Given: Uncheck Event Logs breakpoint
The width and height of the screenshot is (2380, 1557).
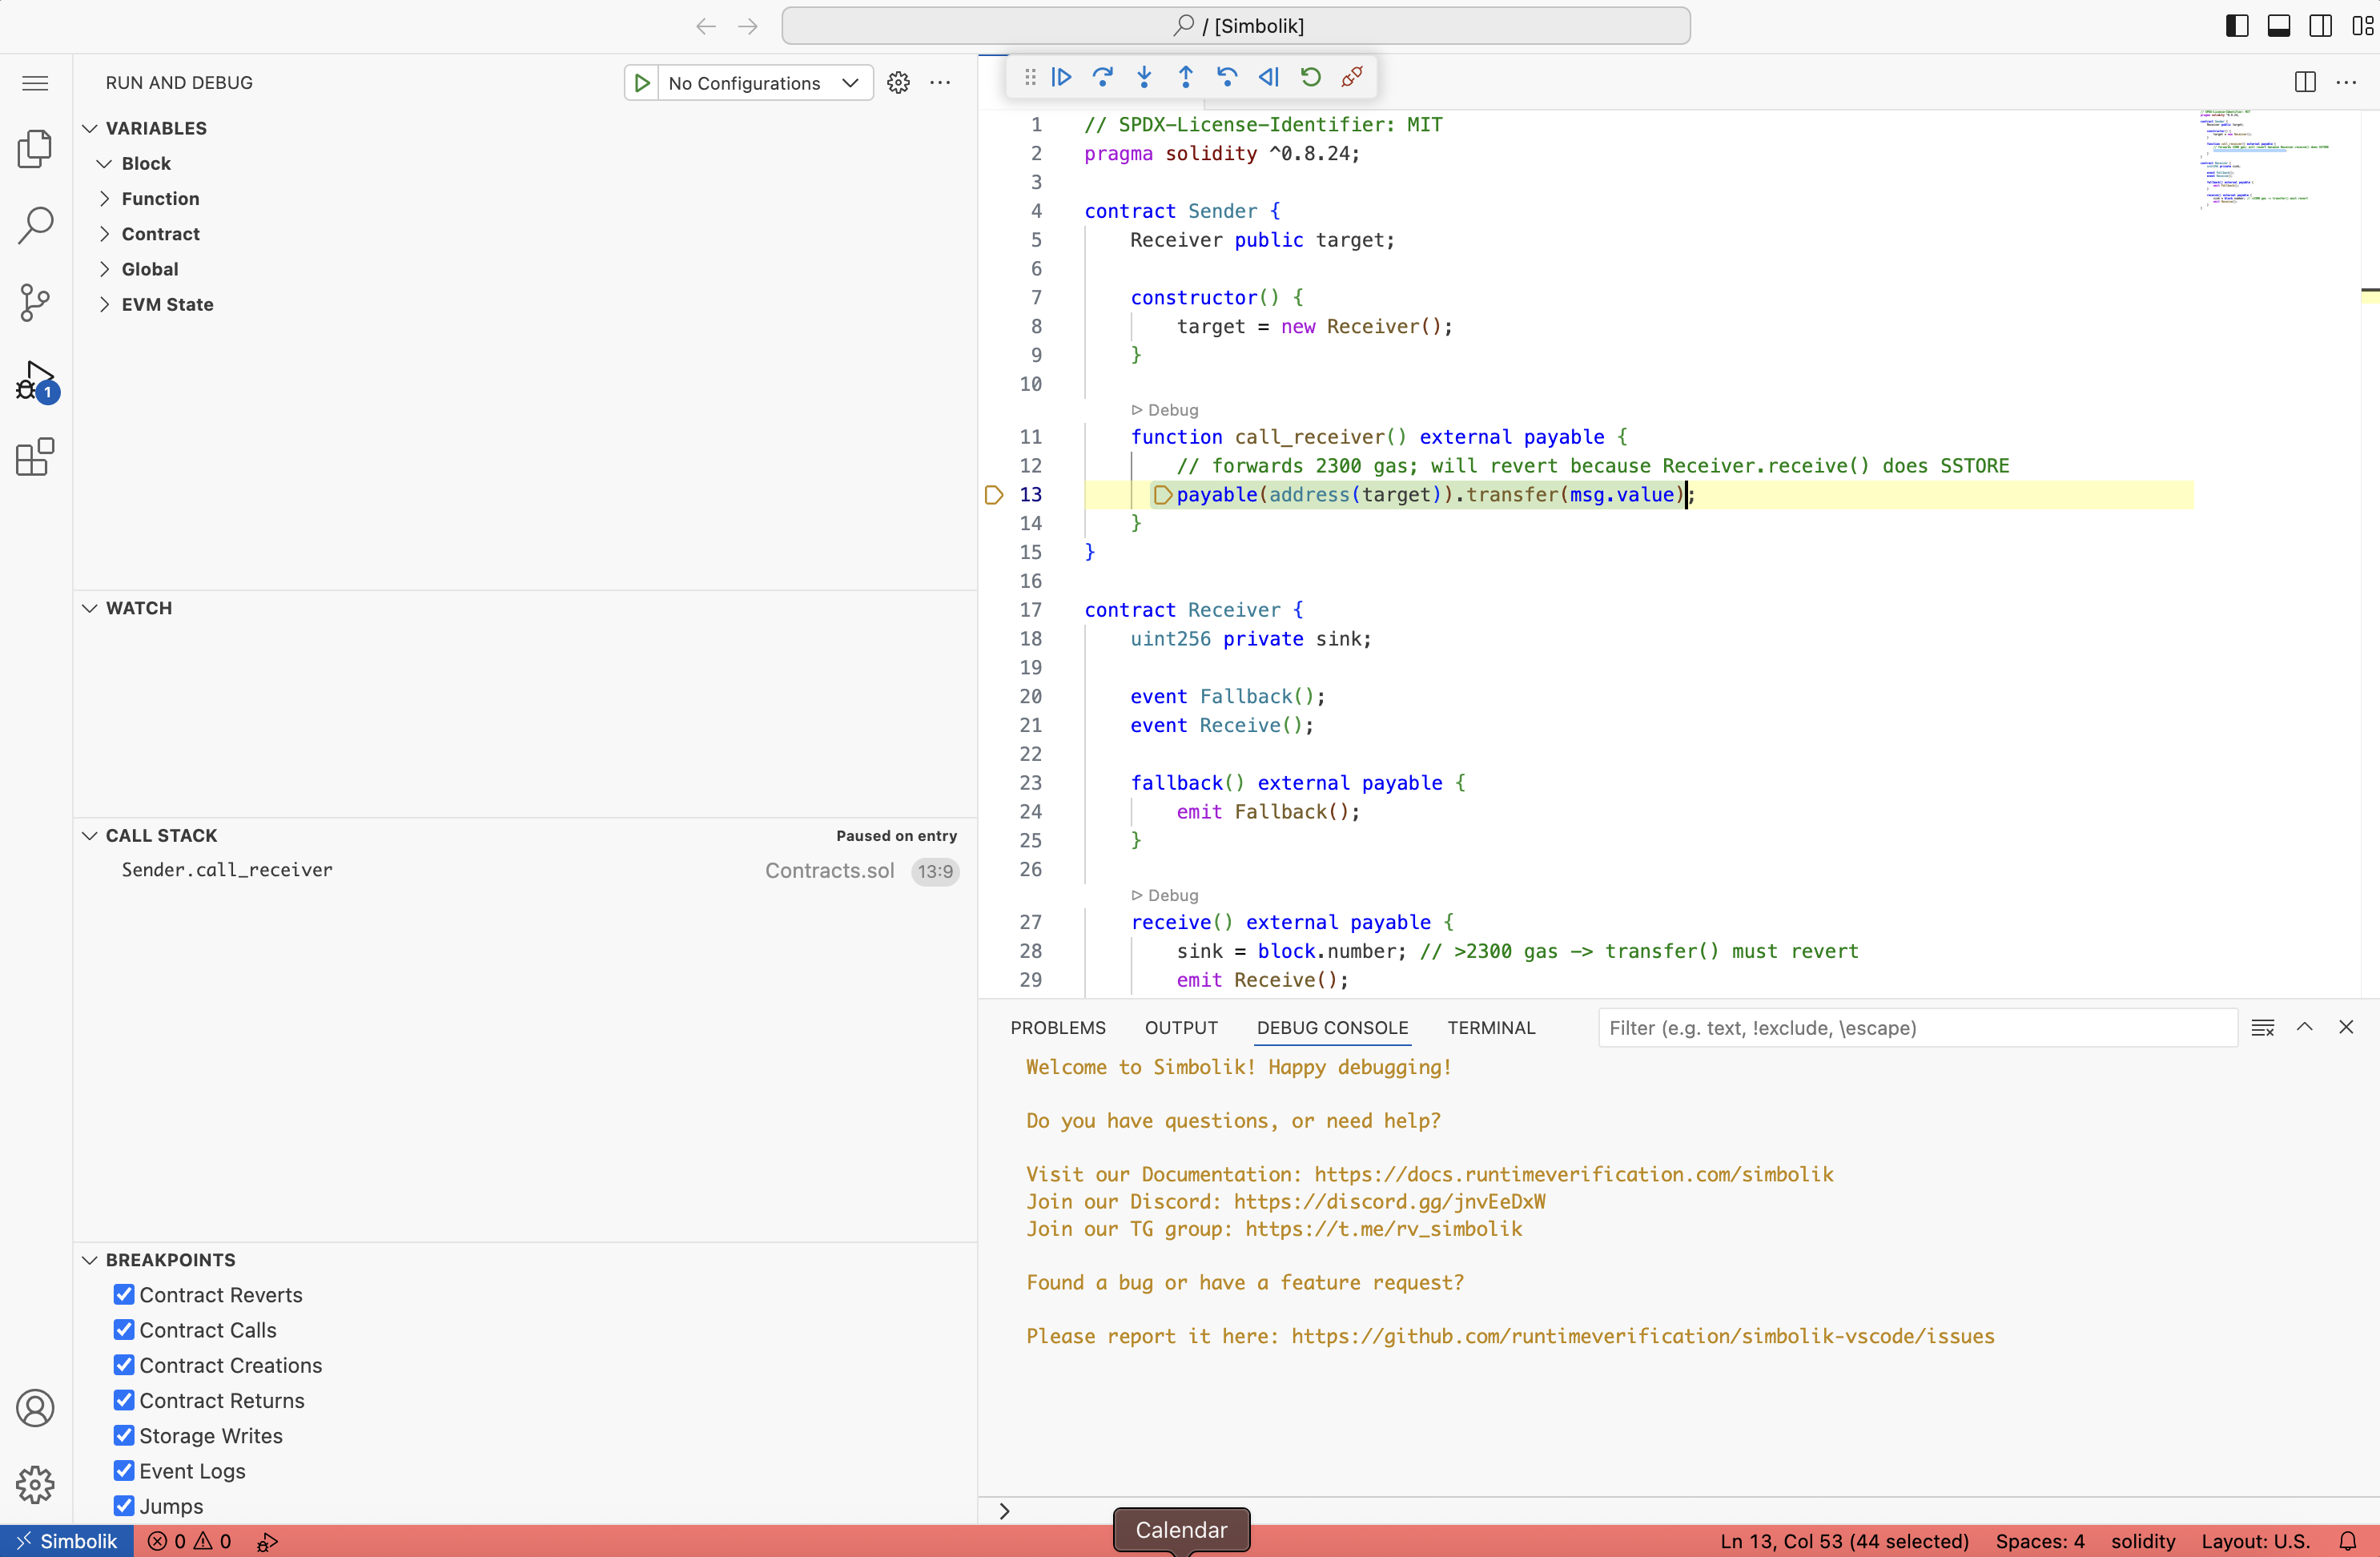Looking at the screenshot, I should (x=124, y=1471).
